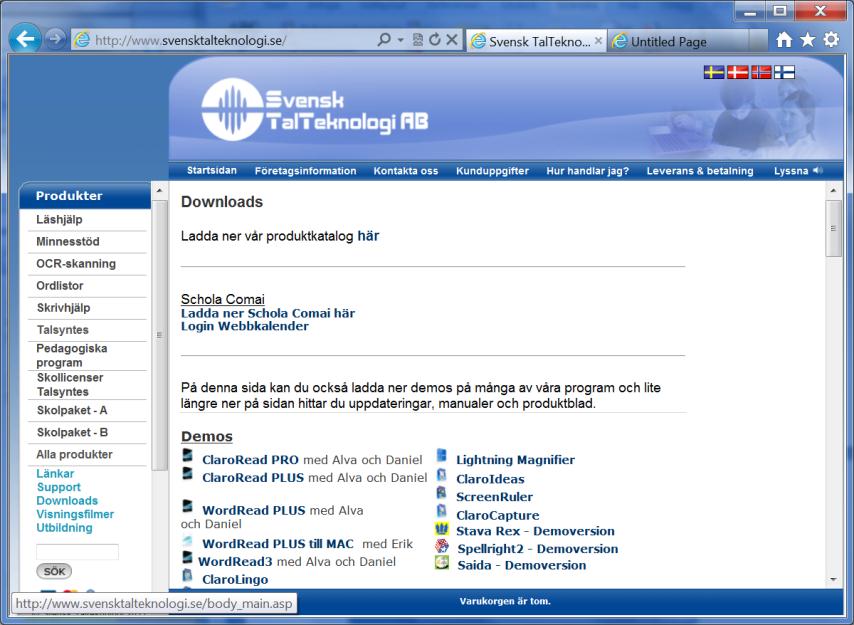
Task: Click main content scrollbar down arrow
Action: [833, 579]
